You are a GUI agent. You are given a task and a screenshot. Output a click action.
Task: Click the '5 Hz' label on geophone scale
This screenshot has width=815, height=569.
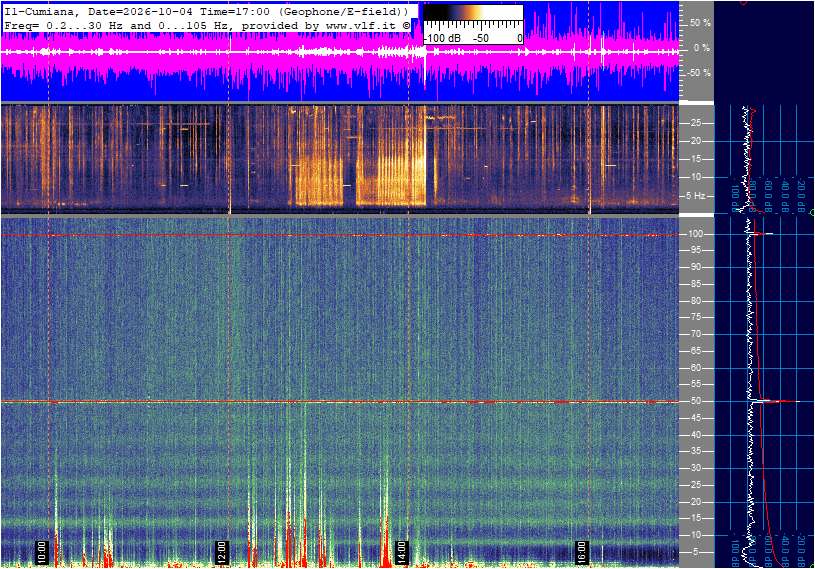pyautogui.click(x=695, y=196)
